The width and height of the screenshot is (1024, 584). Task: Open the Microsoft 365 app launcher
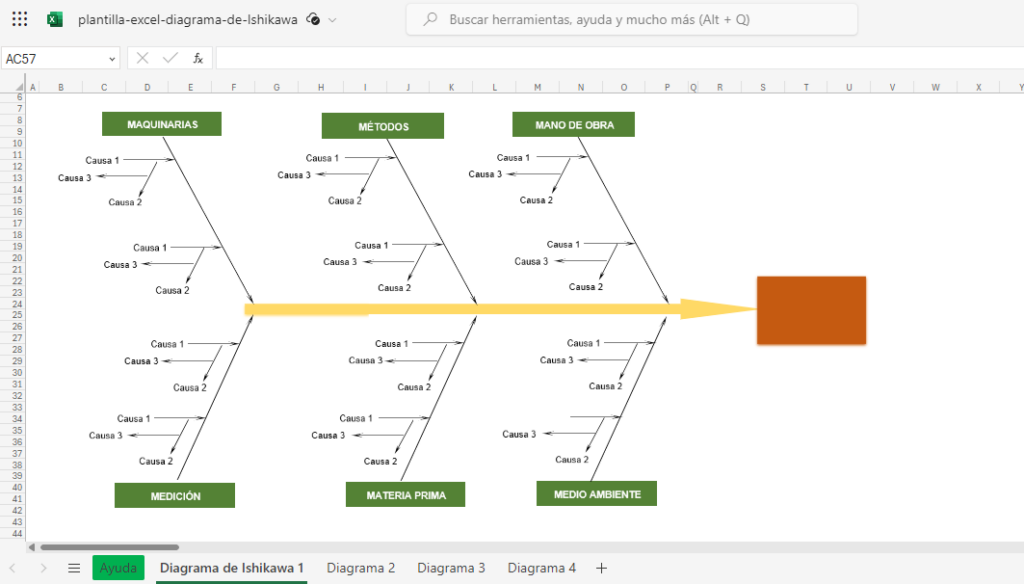point(19,19)
